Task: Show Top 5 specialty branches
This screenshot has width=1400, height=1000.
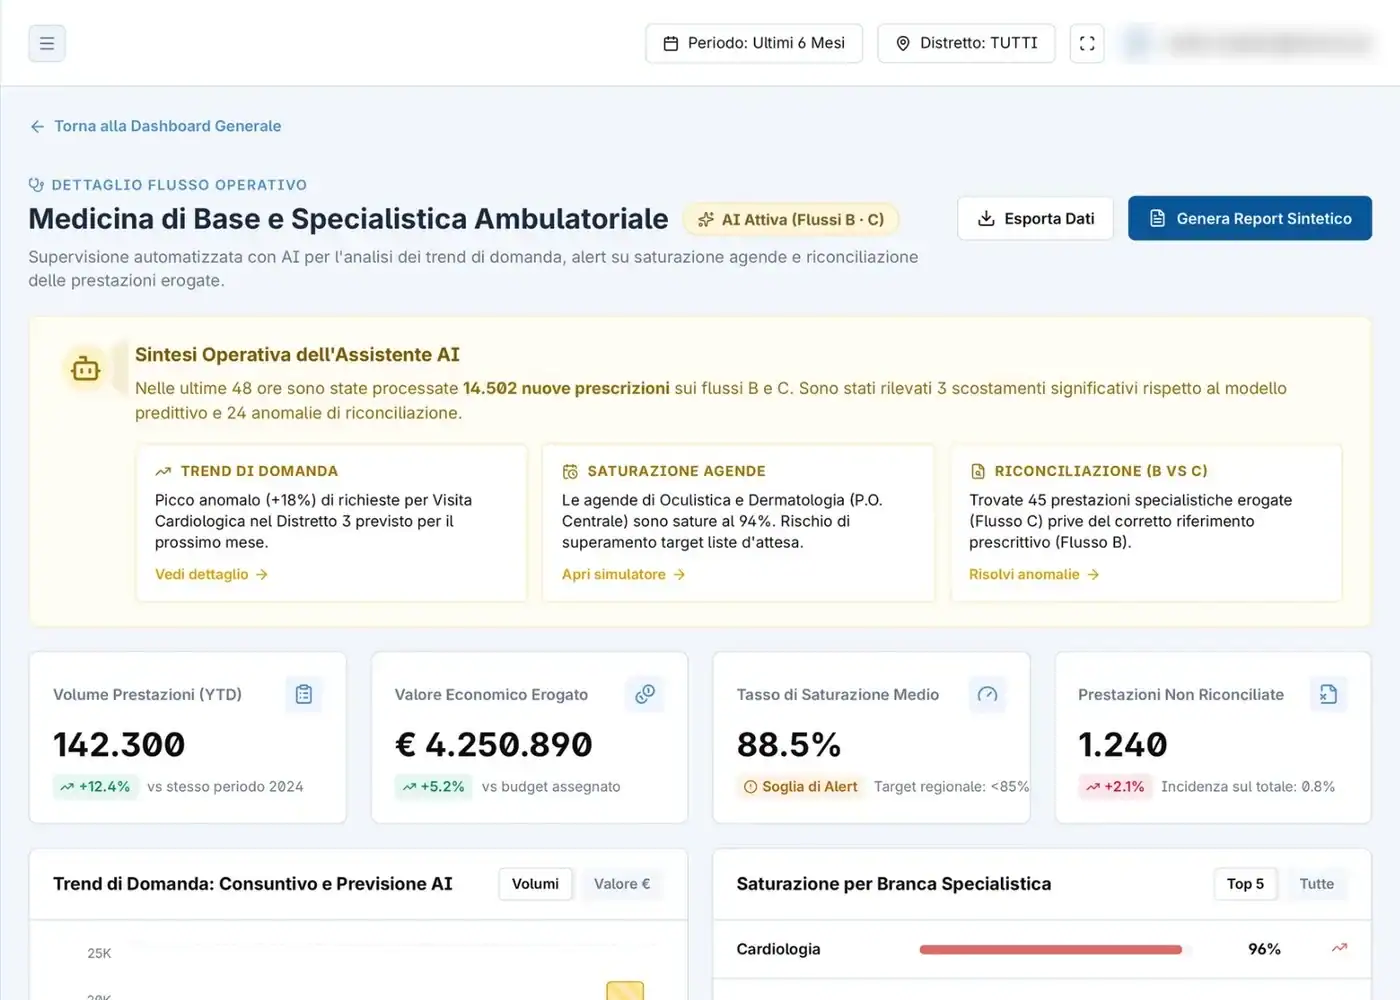Action: [x=1245, y=884]
